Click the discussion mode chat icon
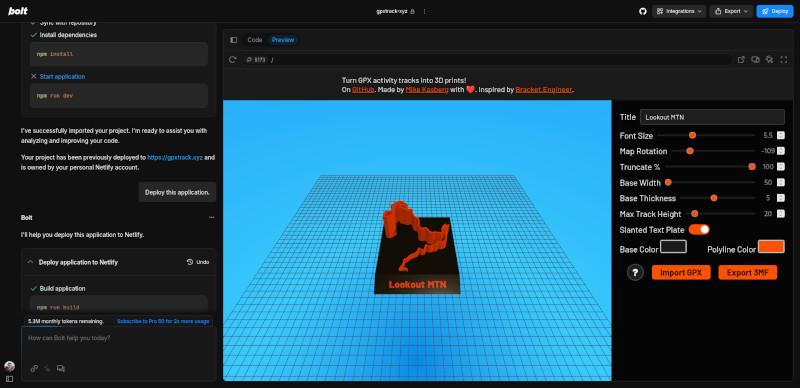Screen dimensions: 800x388 click(x=61, y=368)
